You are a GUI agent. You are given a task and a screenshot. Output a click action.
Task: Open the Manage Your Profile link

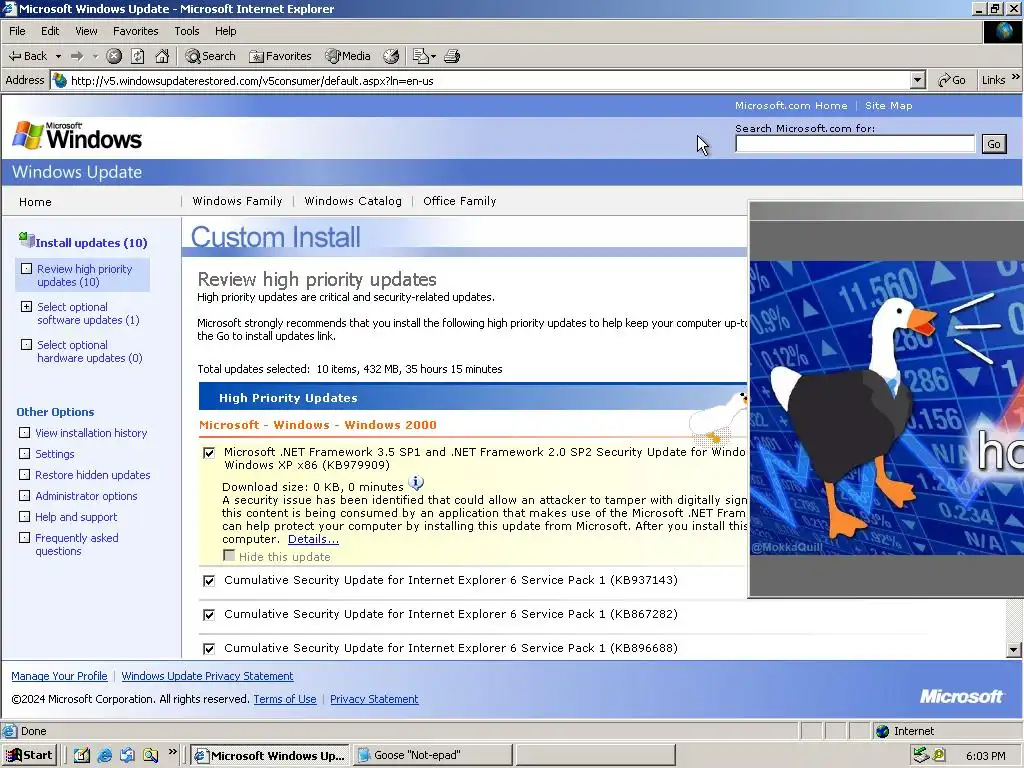(x=59, y=676)
